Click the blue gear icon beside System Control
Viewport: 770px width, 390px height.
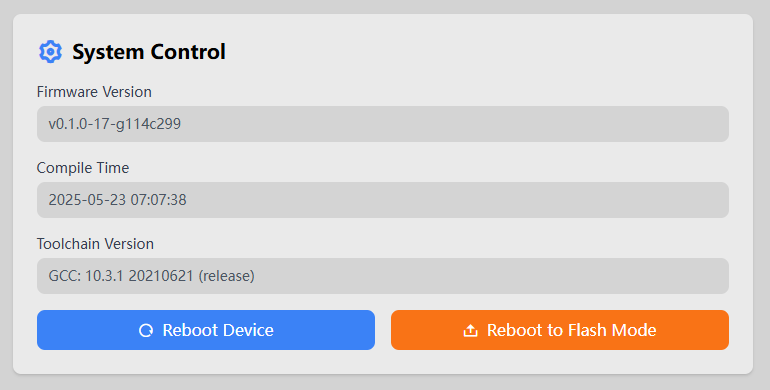[x=50, y=52]
